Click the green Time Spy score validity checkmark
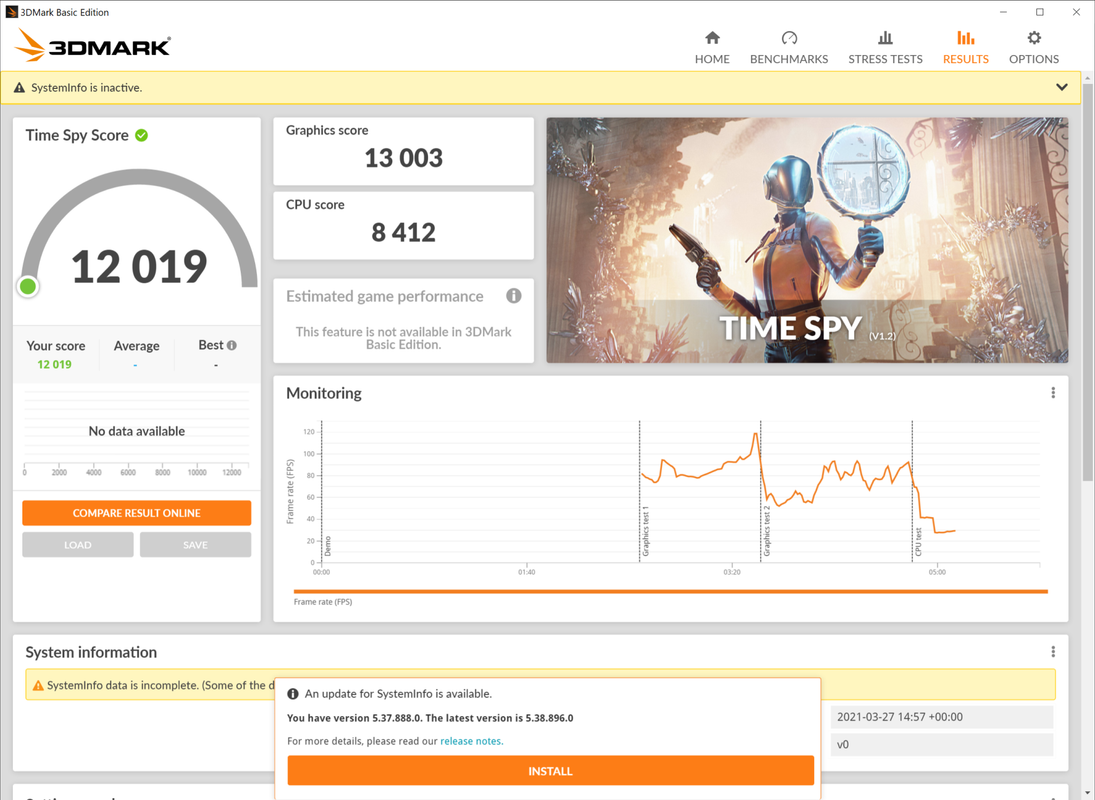The image size is (1095, 800). (x=142, y=135)
